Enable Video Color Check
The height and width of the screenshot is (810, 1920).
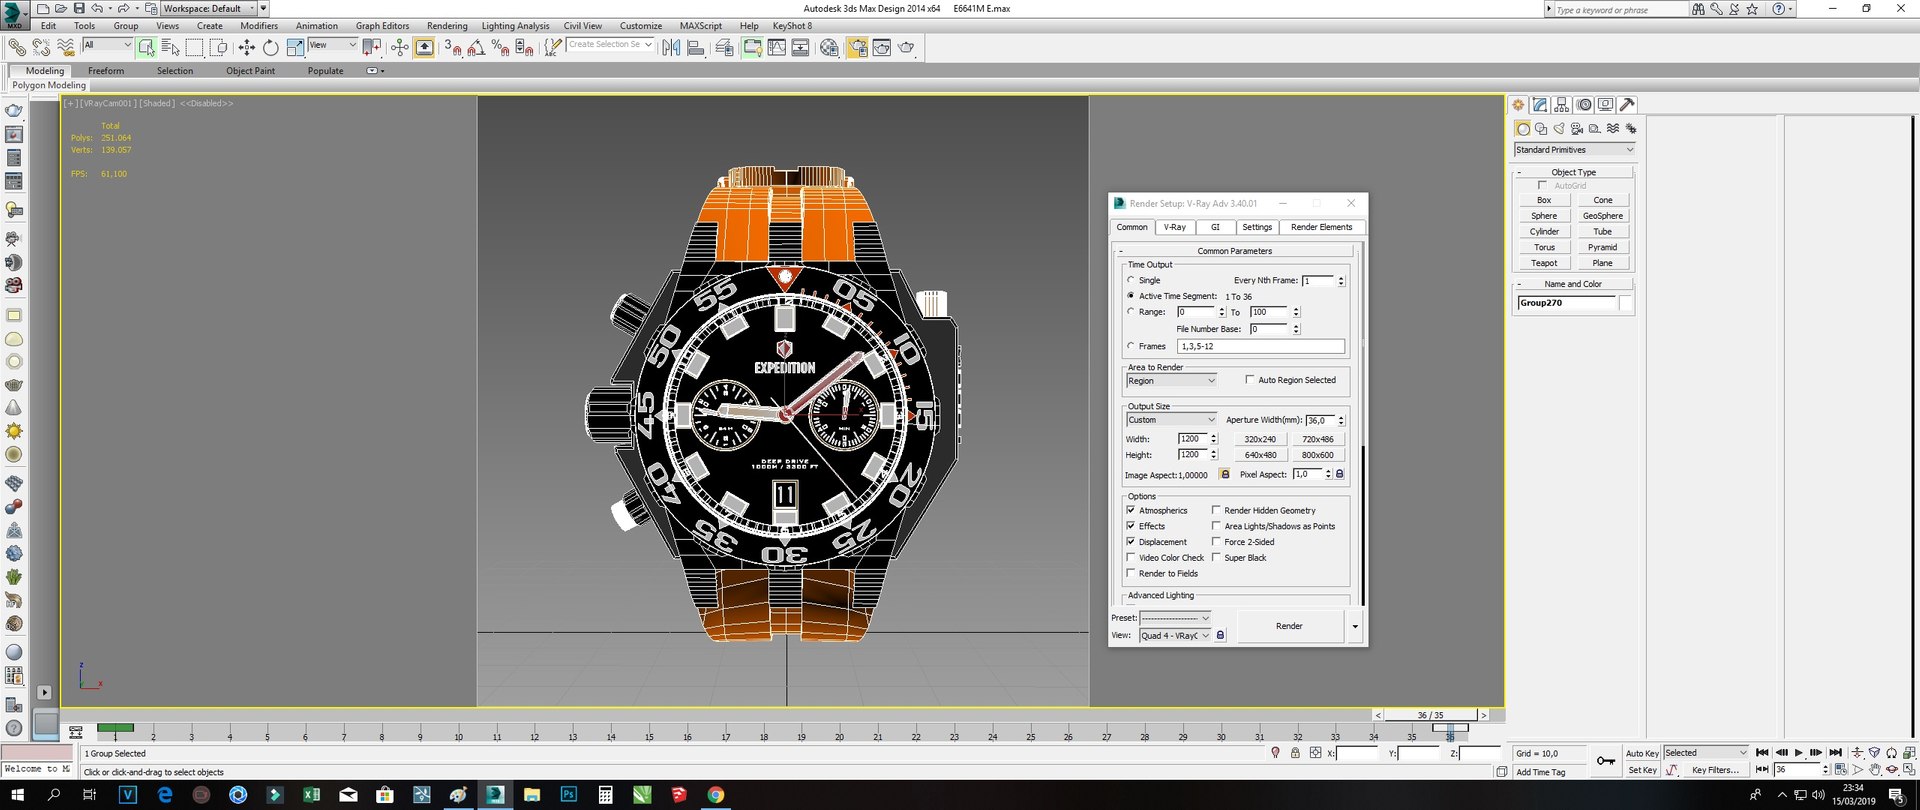click(1131, 558)
